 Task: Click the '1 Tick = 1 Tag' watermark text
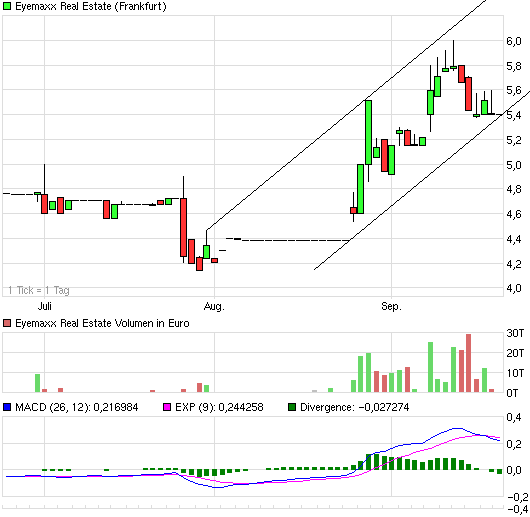coord(39,290)
